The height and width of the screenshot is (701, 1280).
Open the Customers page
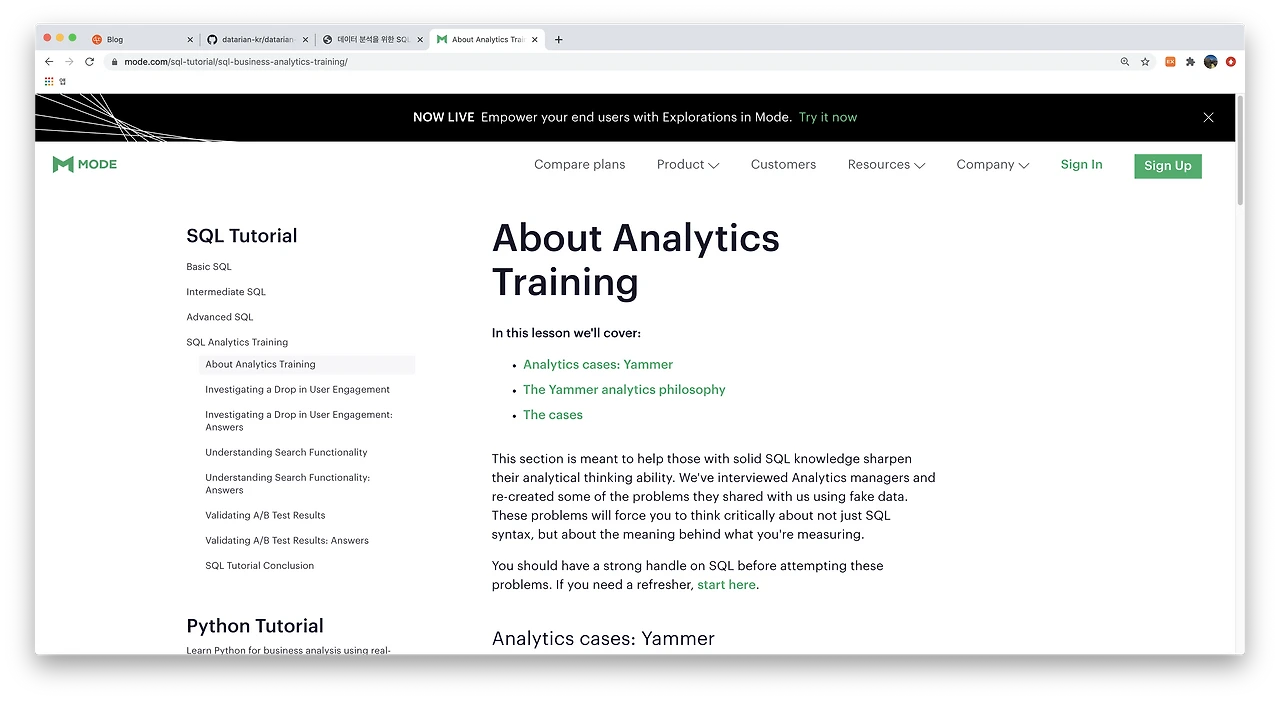coord(783,165)
